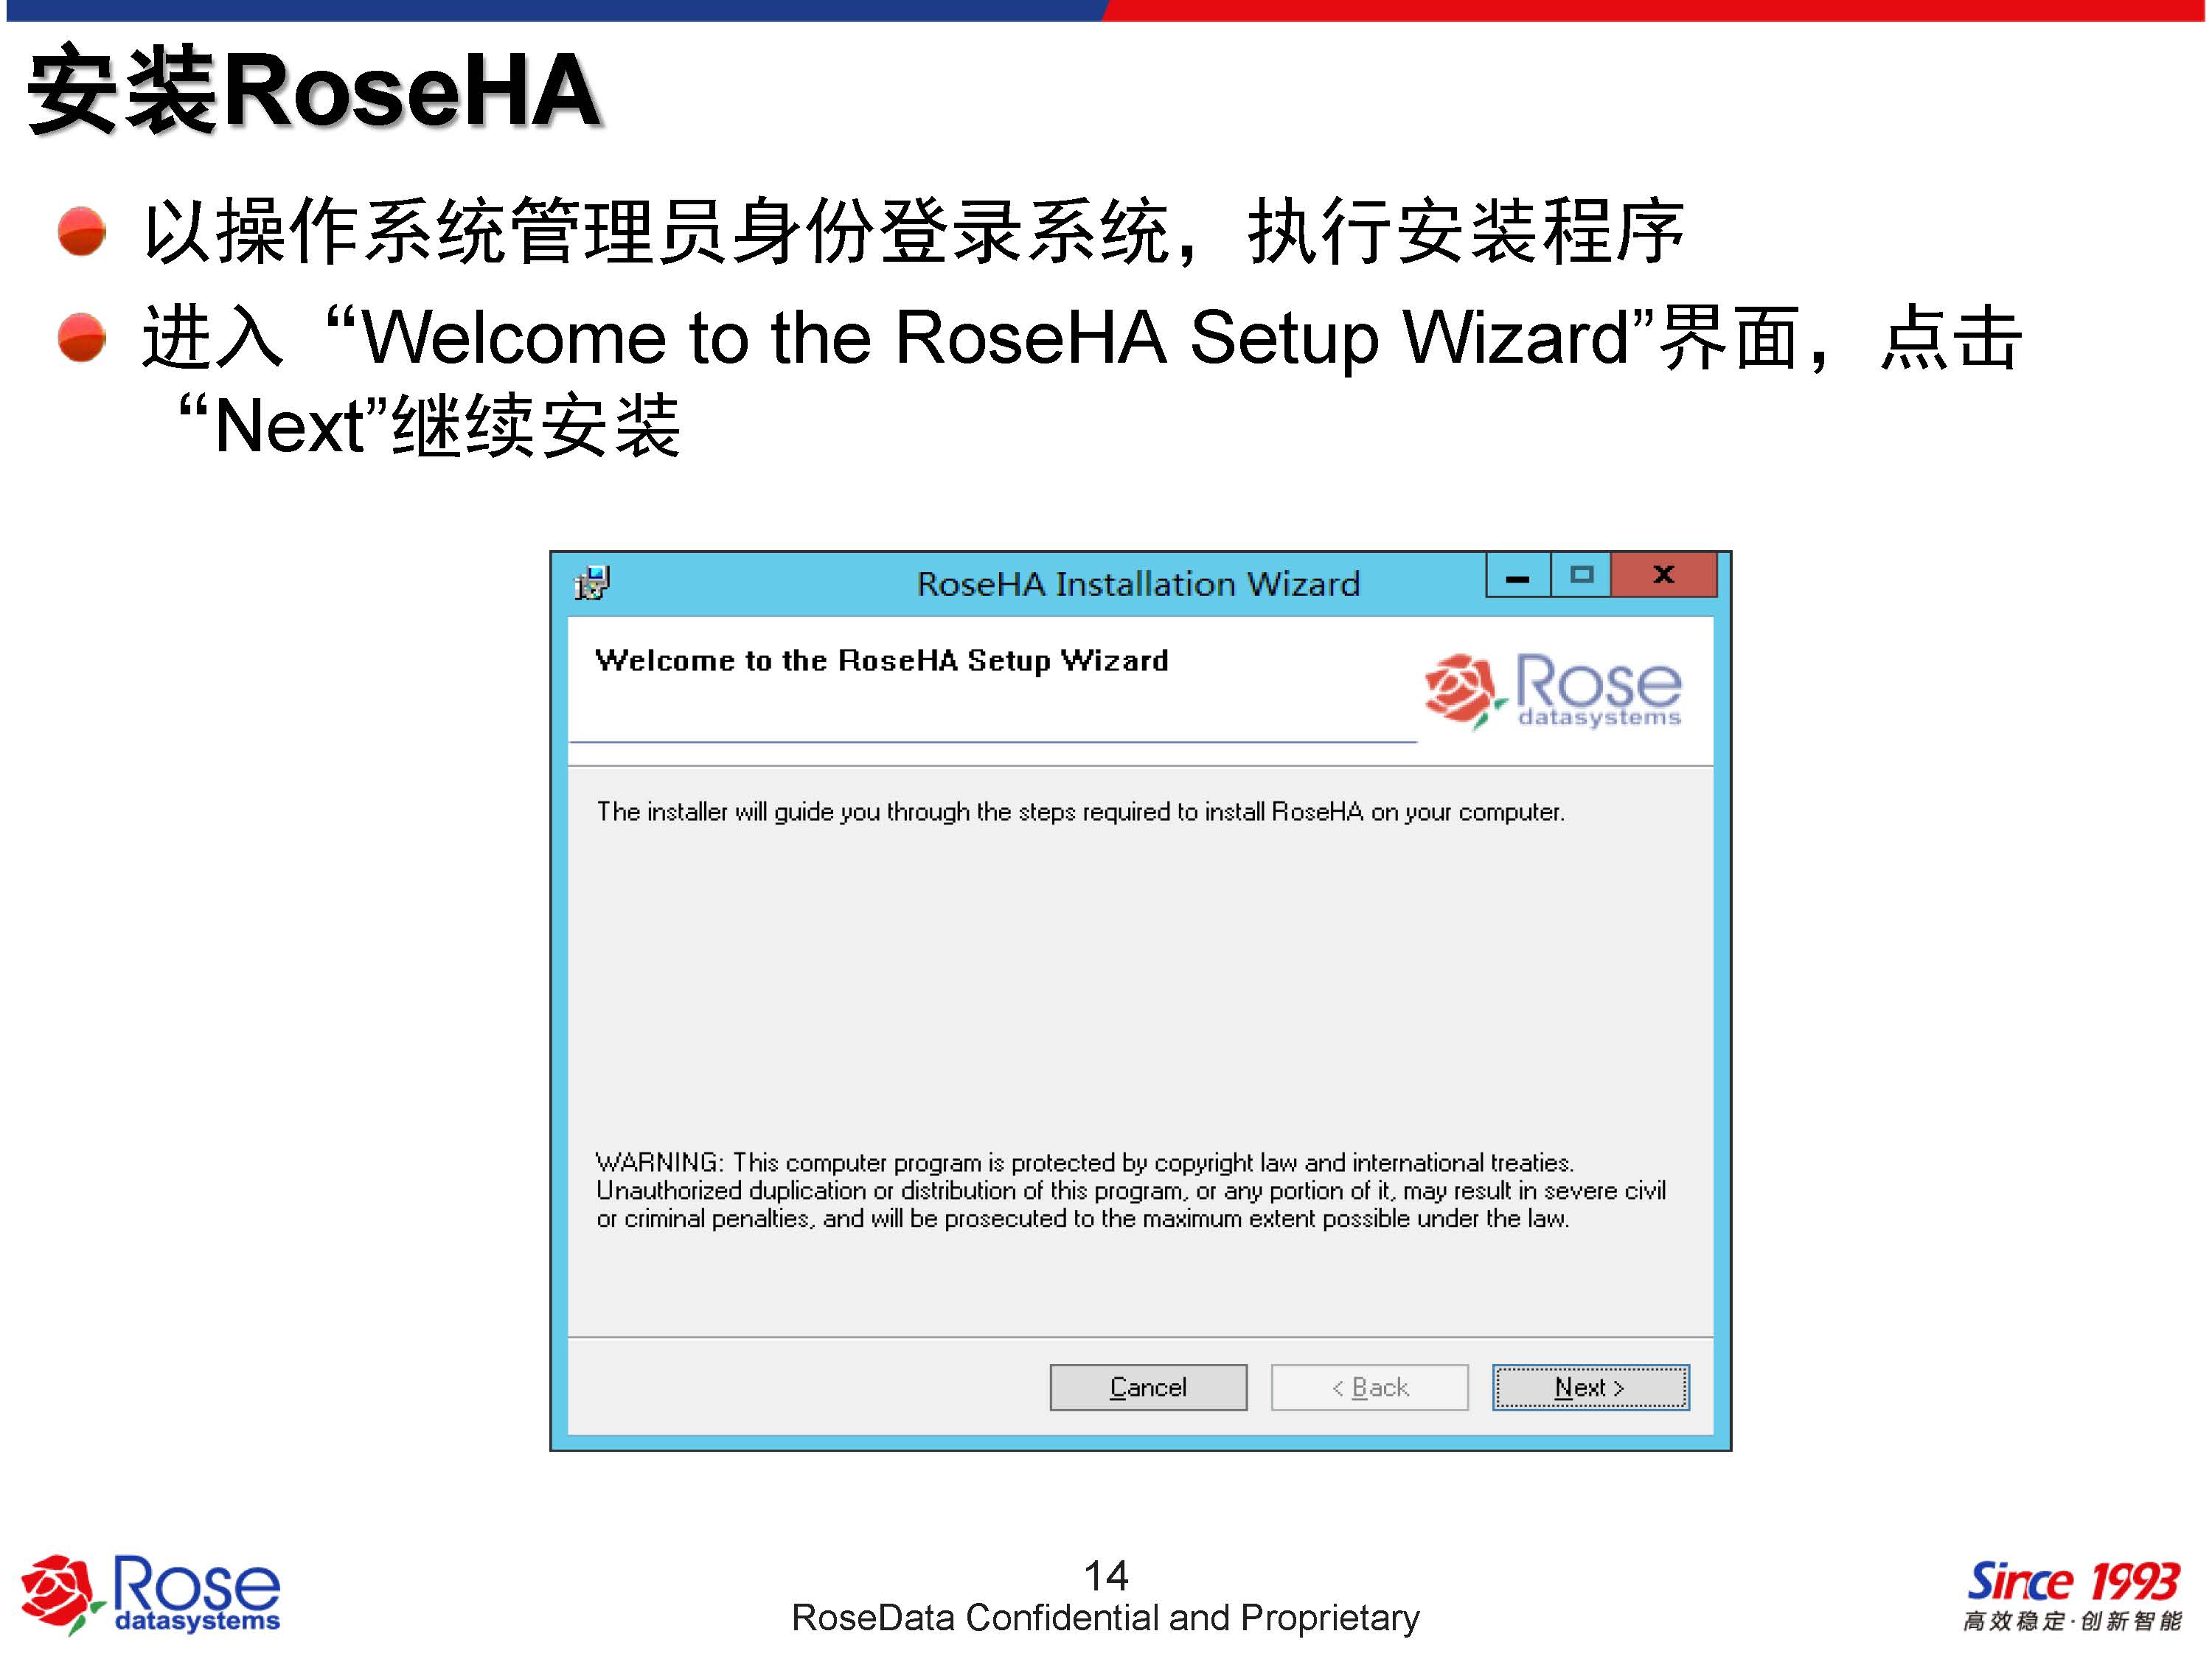Click the Rose datasystems logo inside the wizard
Screen dimensions: 2212x1659
[x=1553, y=690]
